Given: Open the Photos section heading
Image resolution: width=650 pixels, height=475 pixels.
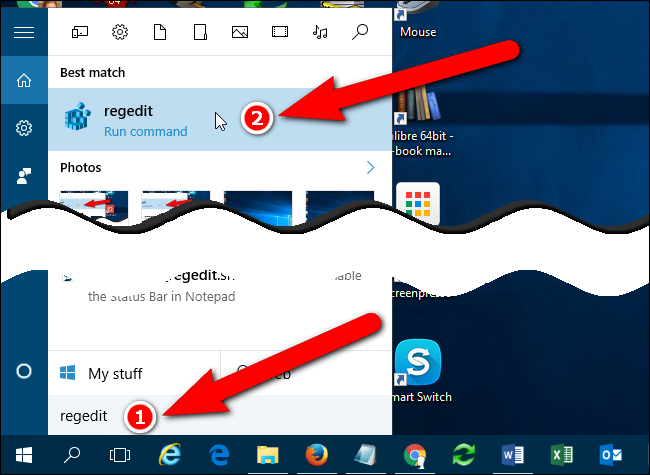Looking at the screenshot, I should click(x=80, y=167).
